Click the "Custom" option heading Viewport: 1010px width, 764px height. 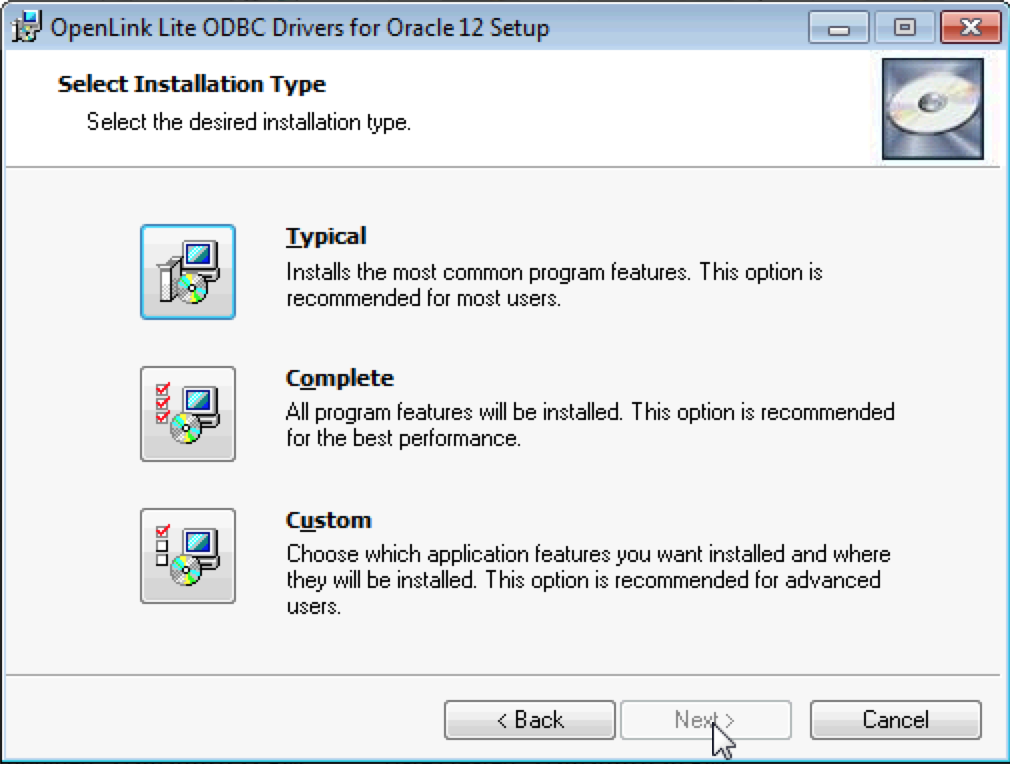point(329,520)
